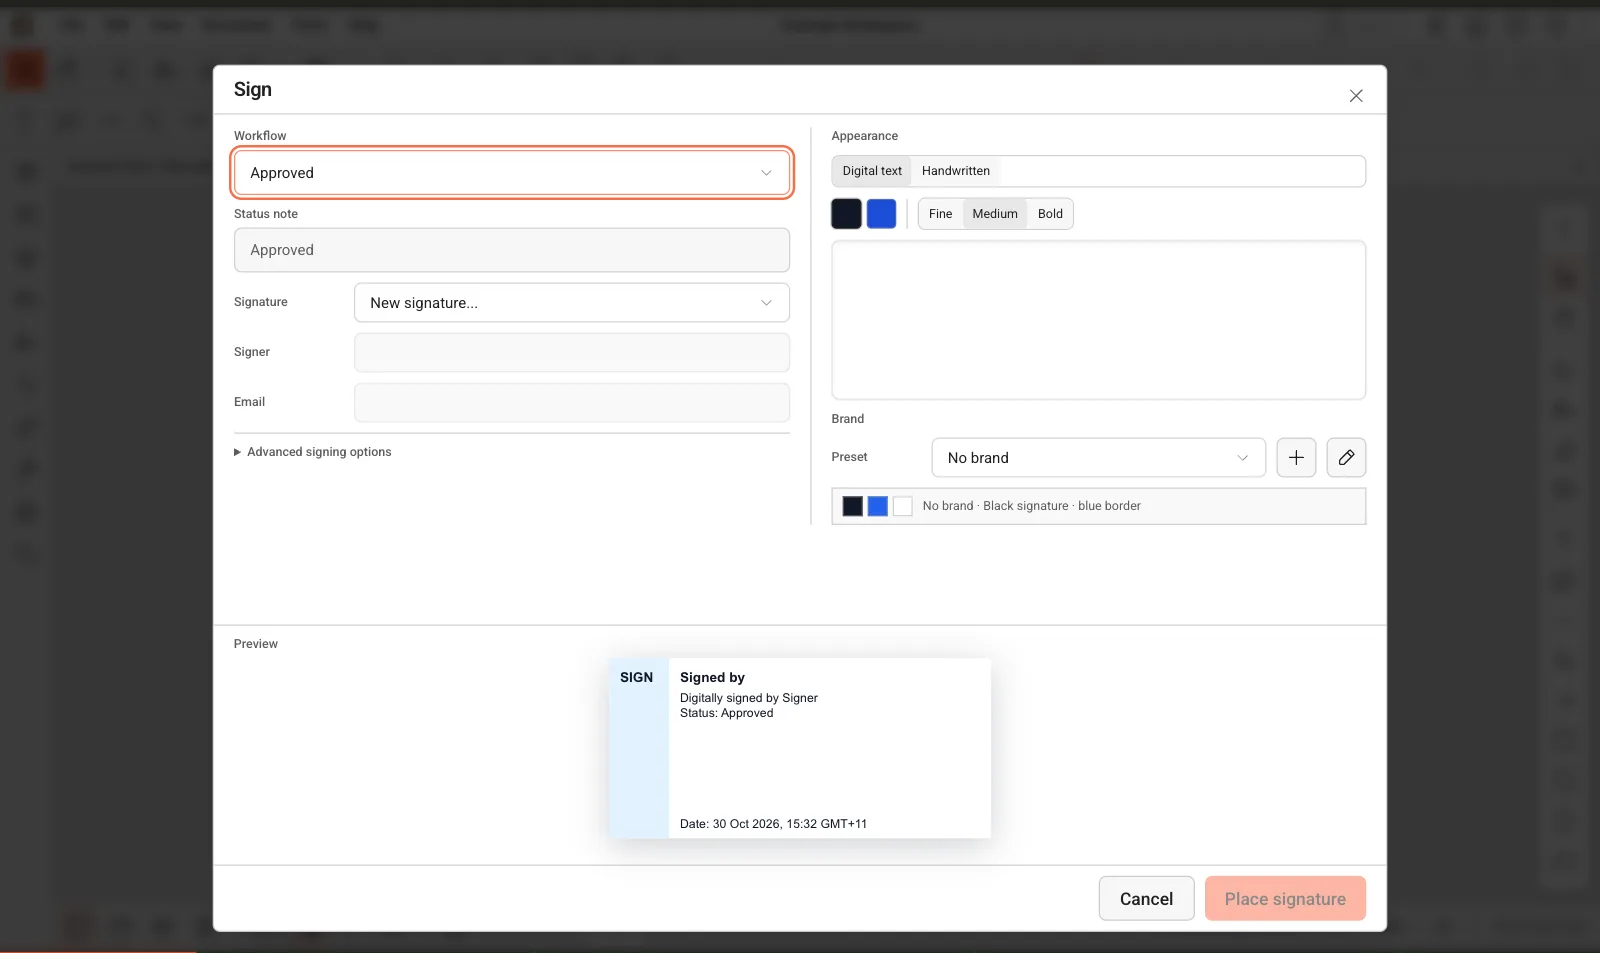Choose Bold stroke weight
Image resolution: width=1600 pixels, height=953 pixels.
(x=1050, y=214)
